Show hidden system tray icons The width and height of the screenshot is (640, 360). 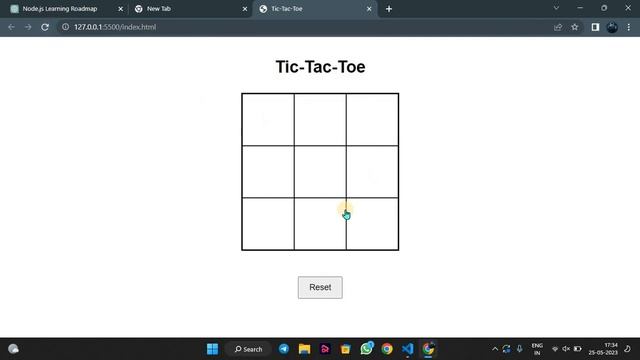(495, 349)
